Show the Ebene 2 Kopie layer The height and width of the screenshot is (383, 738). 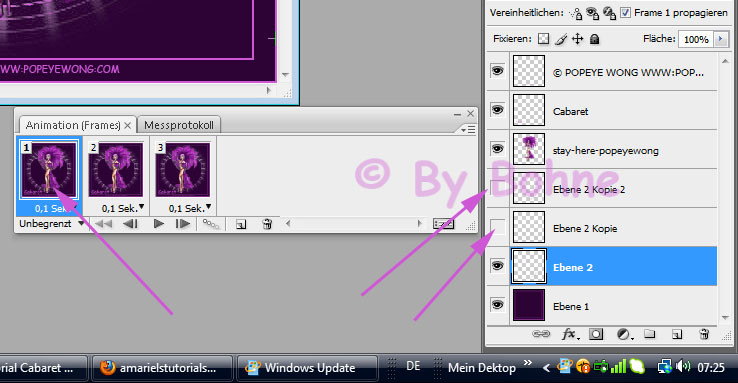click(497, 227)
